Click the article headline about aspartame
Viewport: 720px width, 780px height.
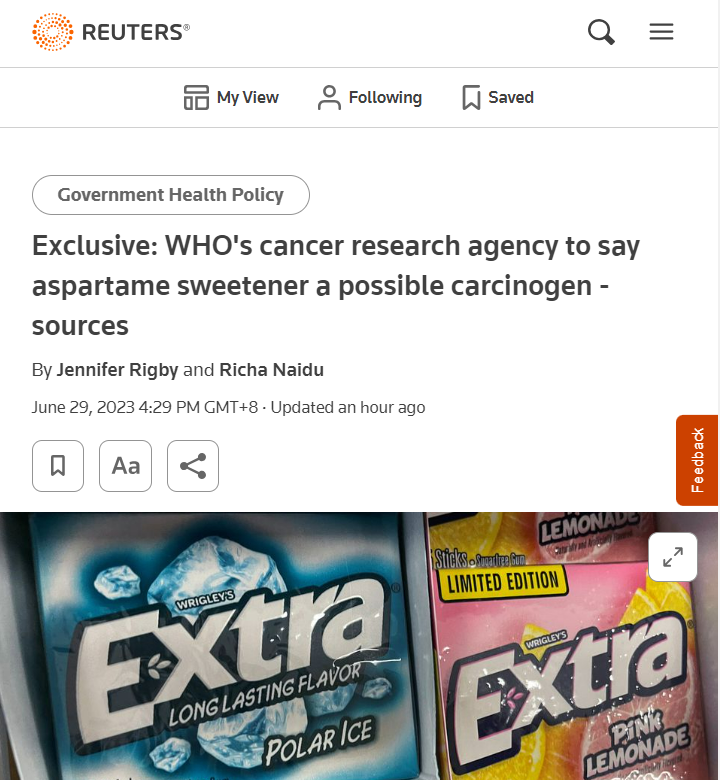[x=336, y=286]
